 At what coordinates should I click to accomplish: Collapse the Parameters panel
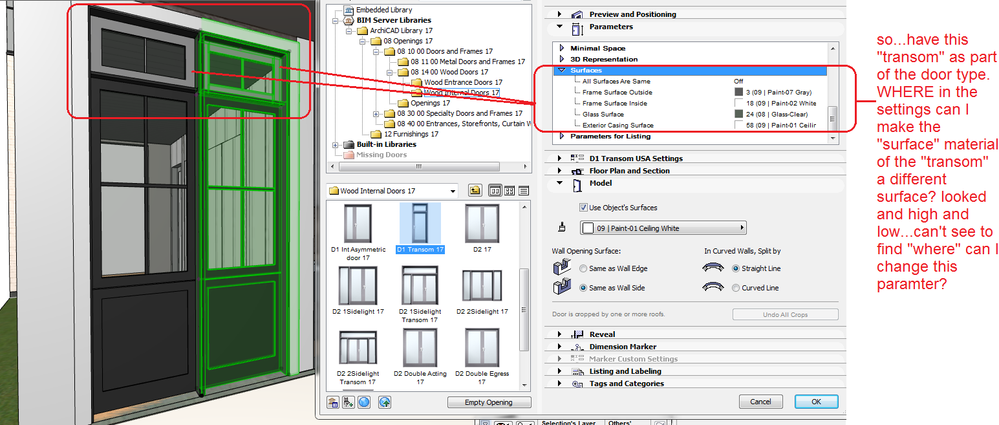click(559, 27)
